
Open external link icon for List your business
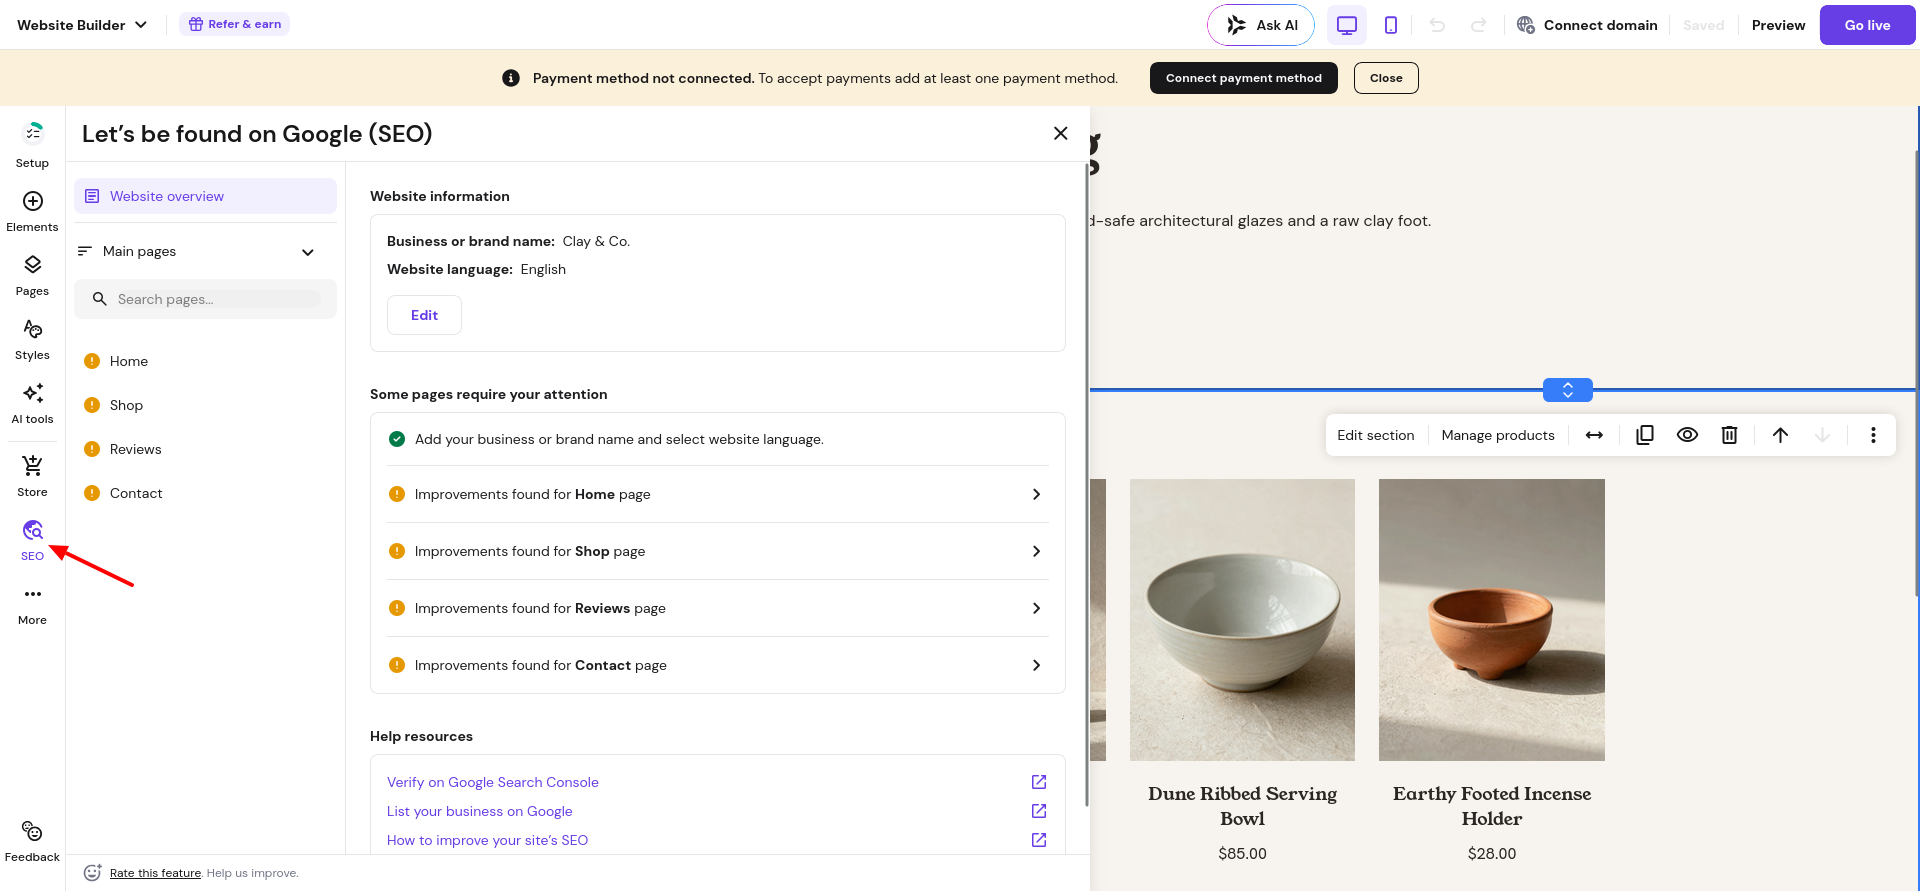coord(1039,811)
